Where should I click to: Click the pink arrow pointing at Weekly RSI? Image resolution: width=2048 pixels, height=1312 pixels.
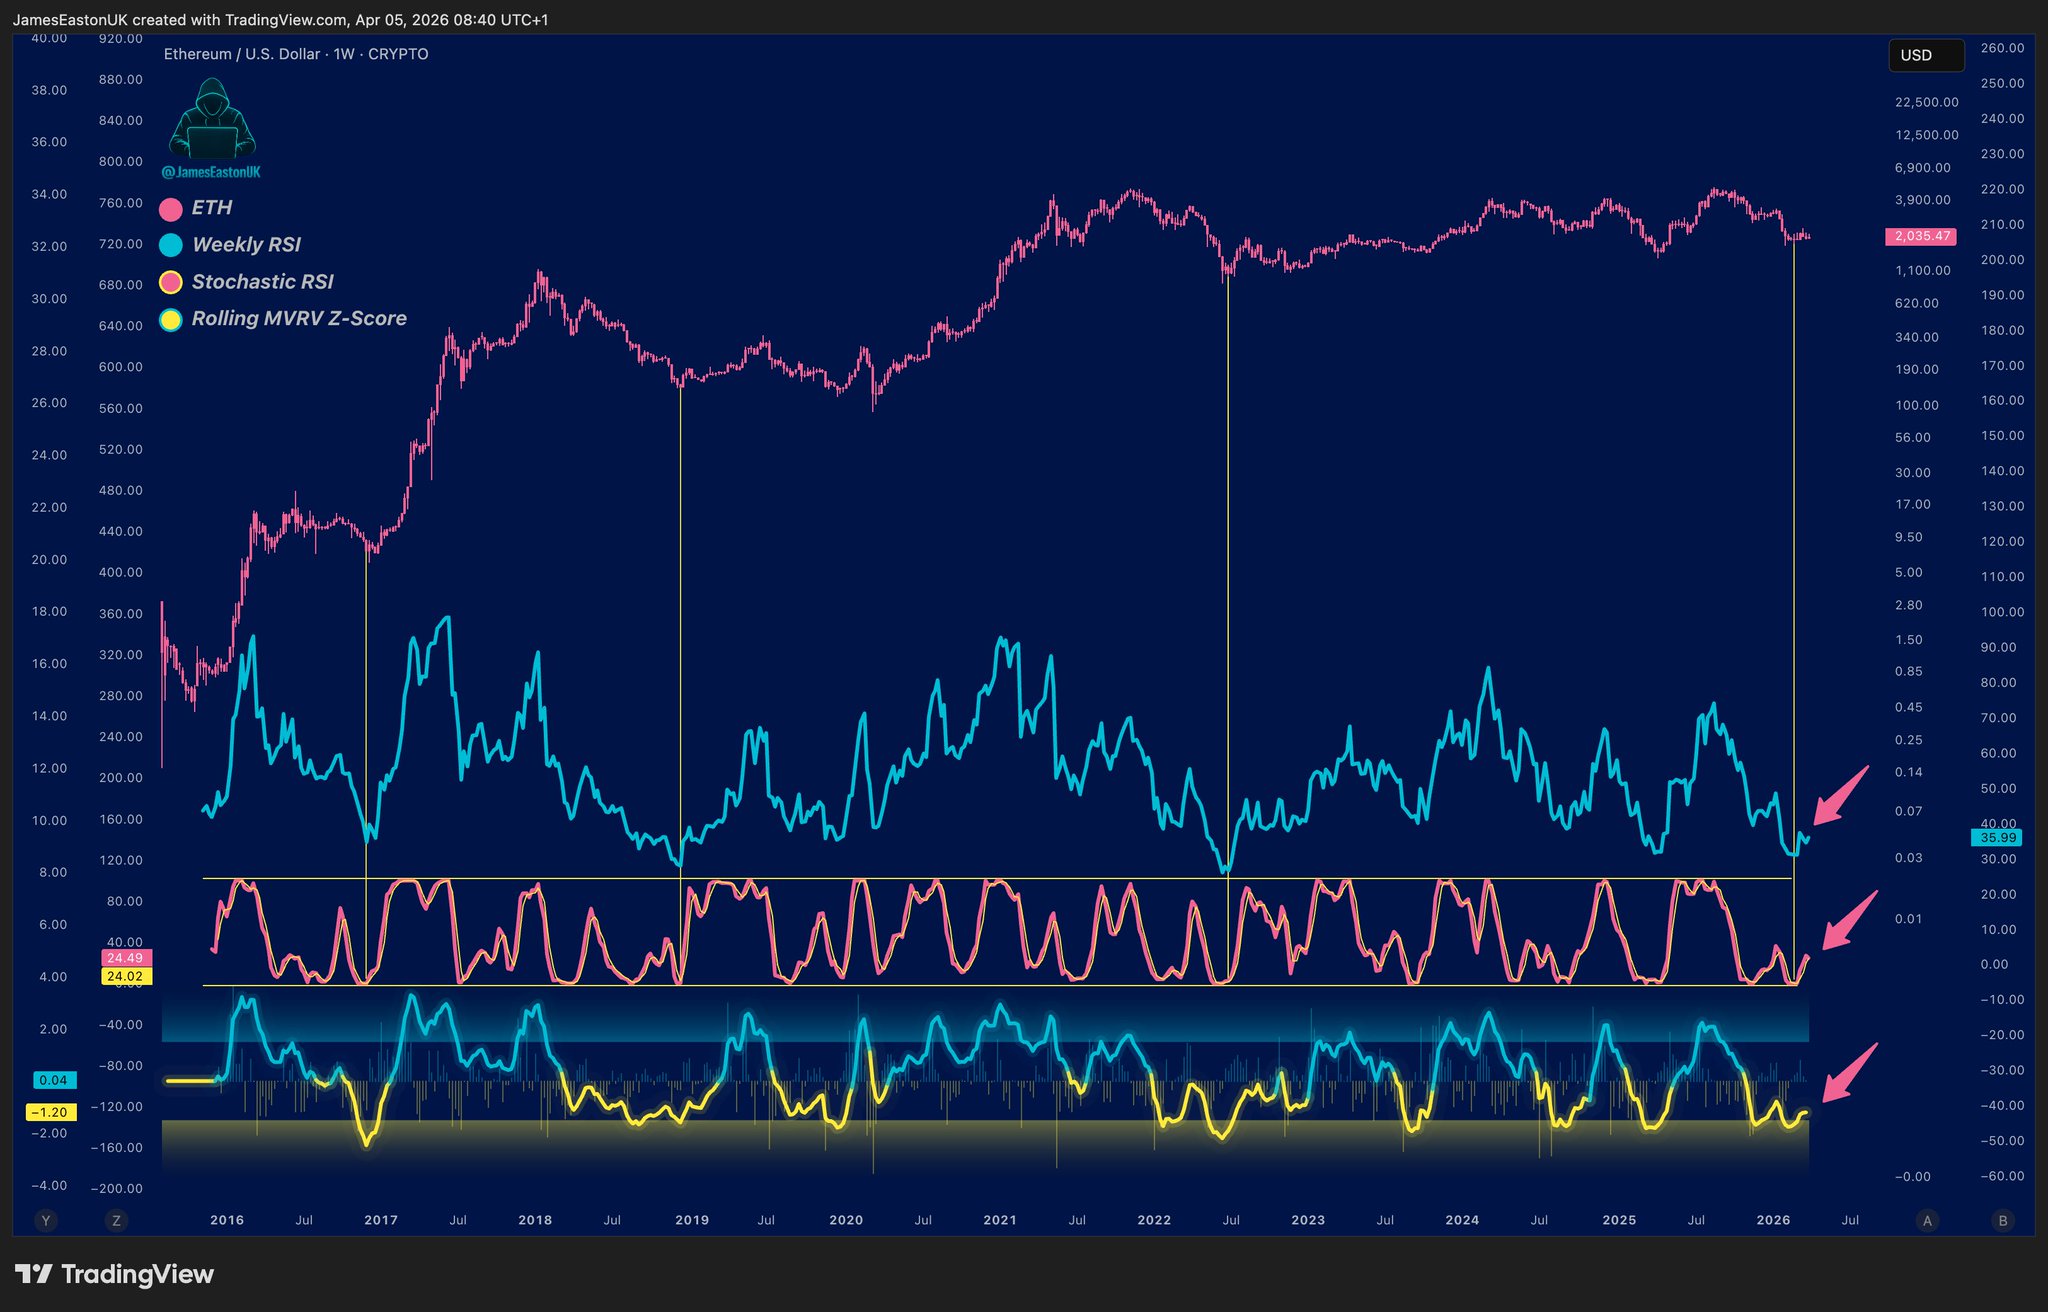coord(1840,796)
